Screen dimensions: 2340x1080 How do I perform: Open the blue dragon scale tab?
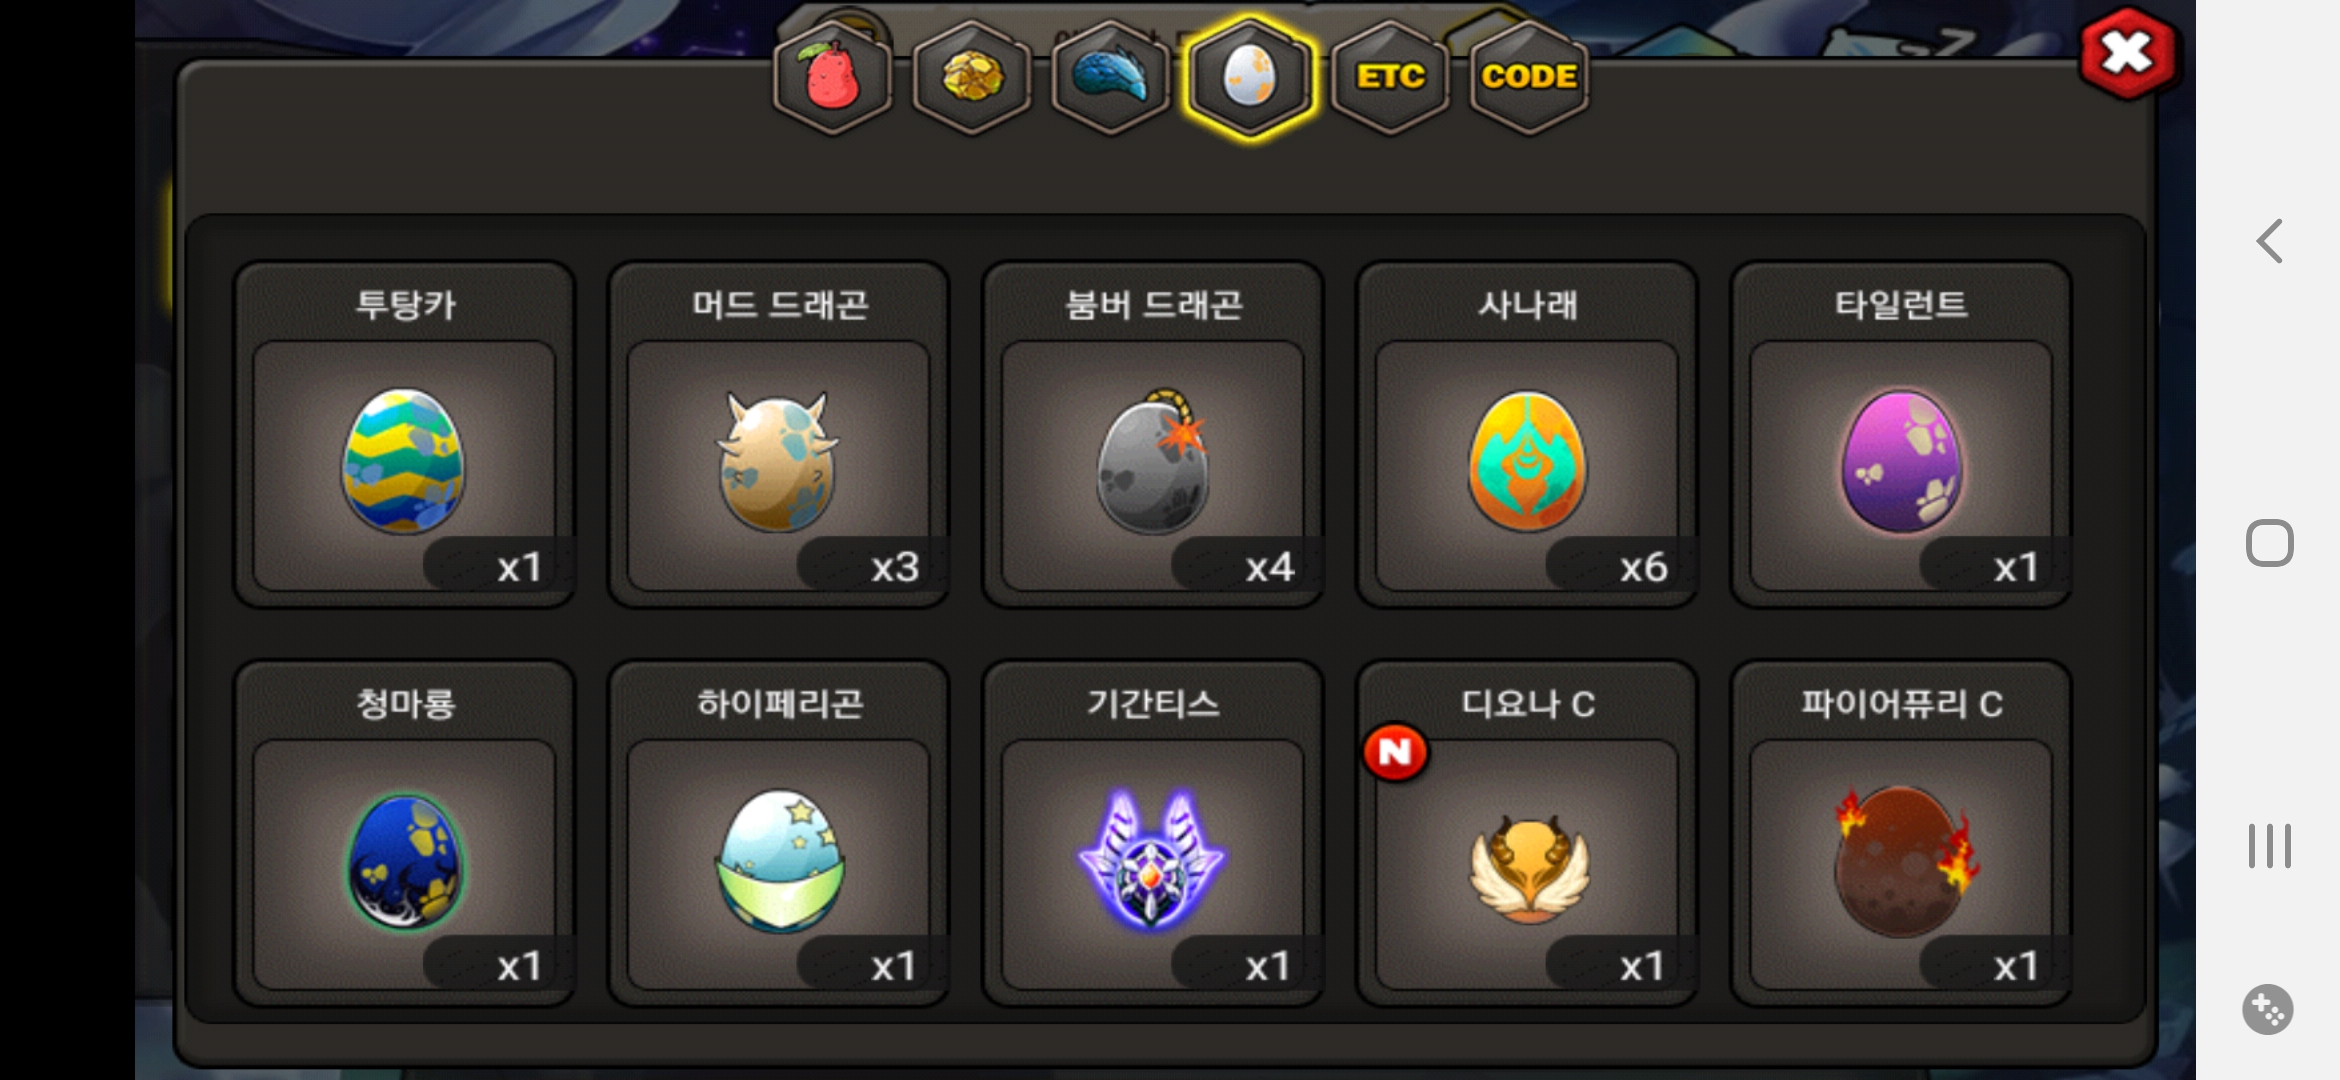[1110, 77]
